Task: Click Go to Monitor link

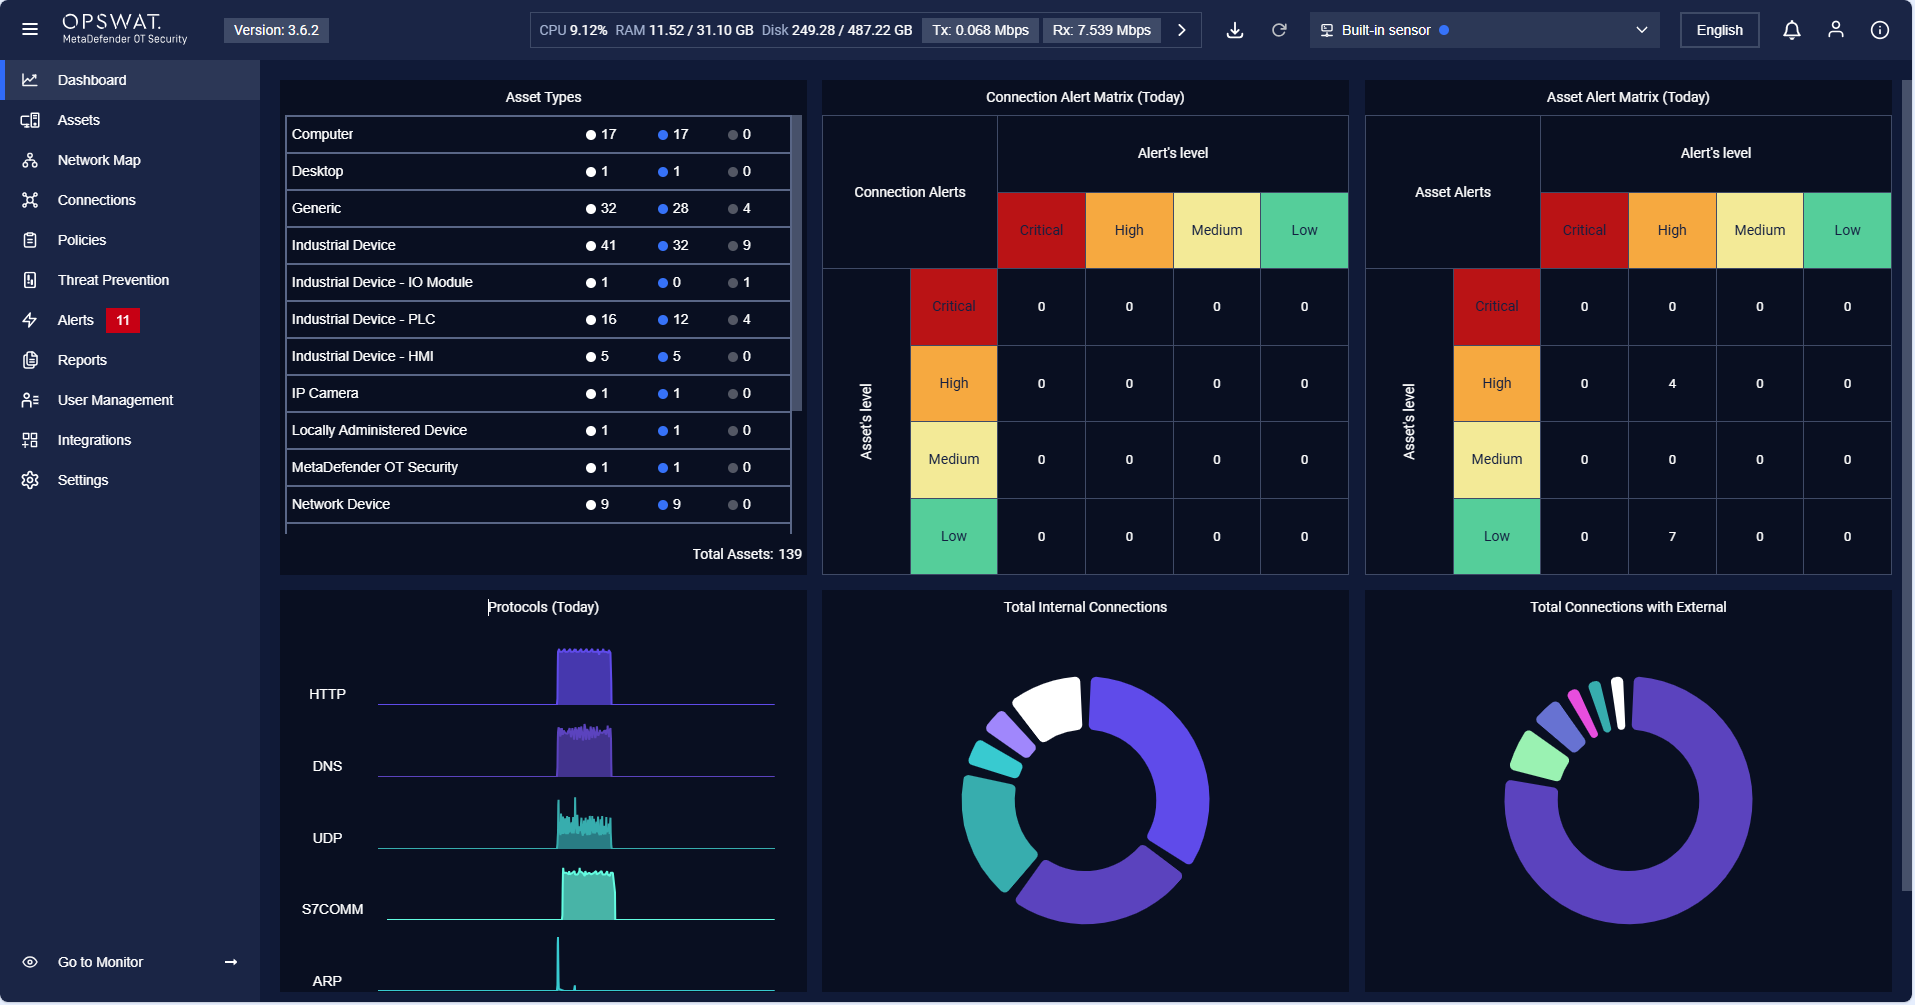Action: (100, 962)
